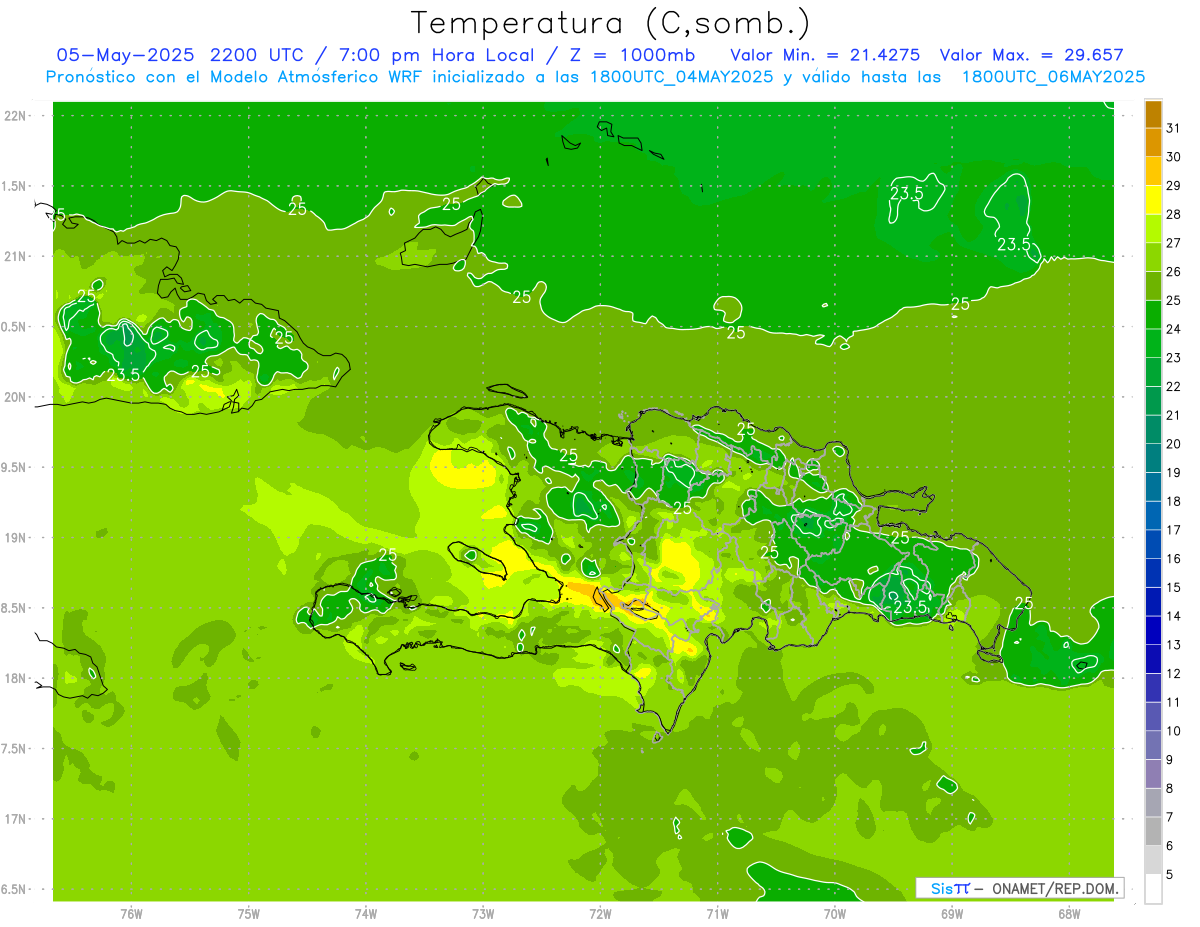
Task: Click the "20N" latitude axis label
Action: tap(16, 397)
